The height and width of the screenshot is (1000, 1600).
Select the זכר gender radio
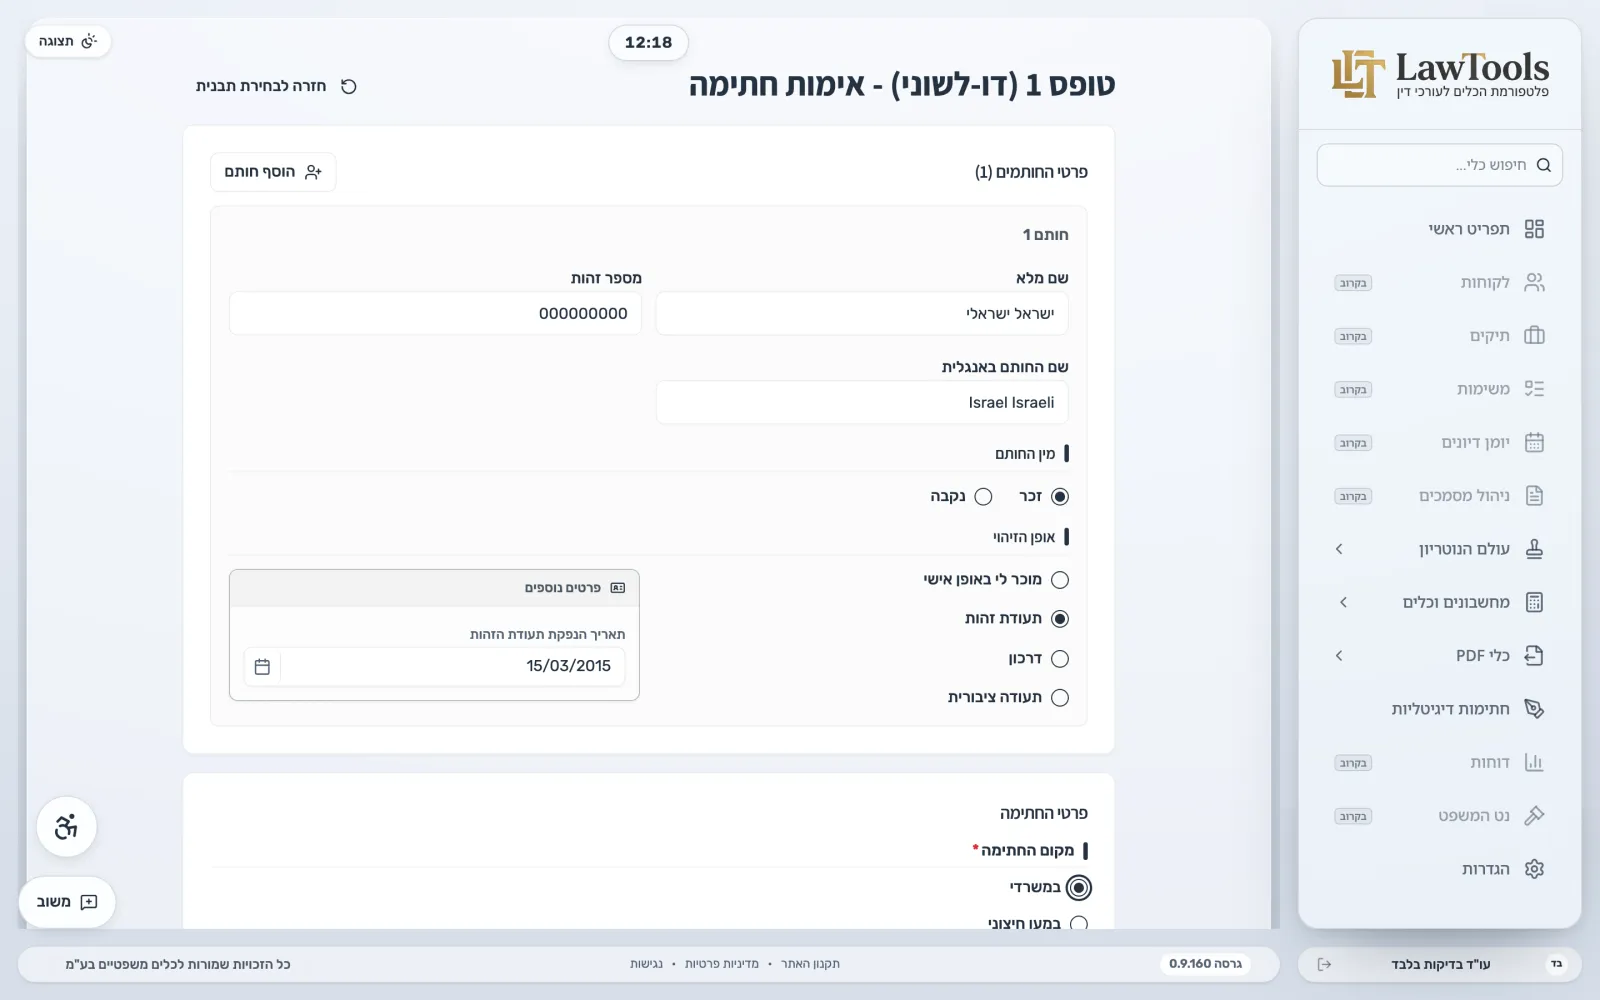(1060, 496)
